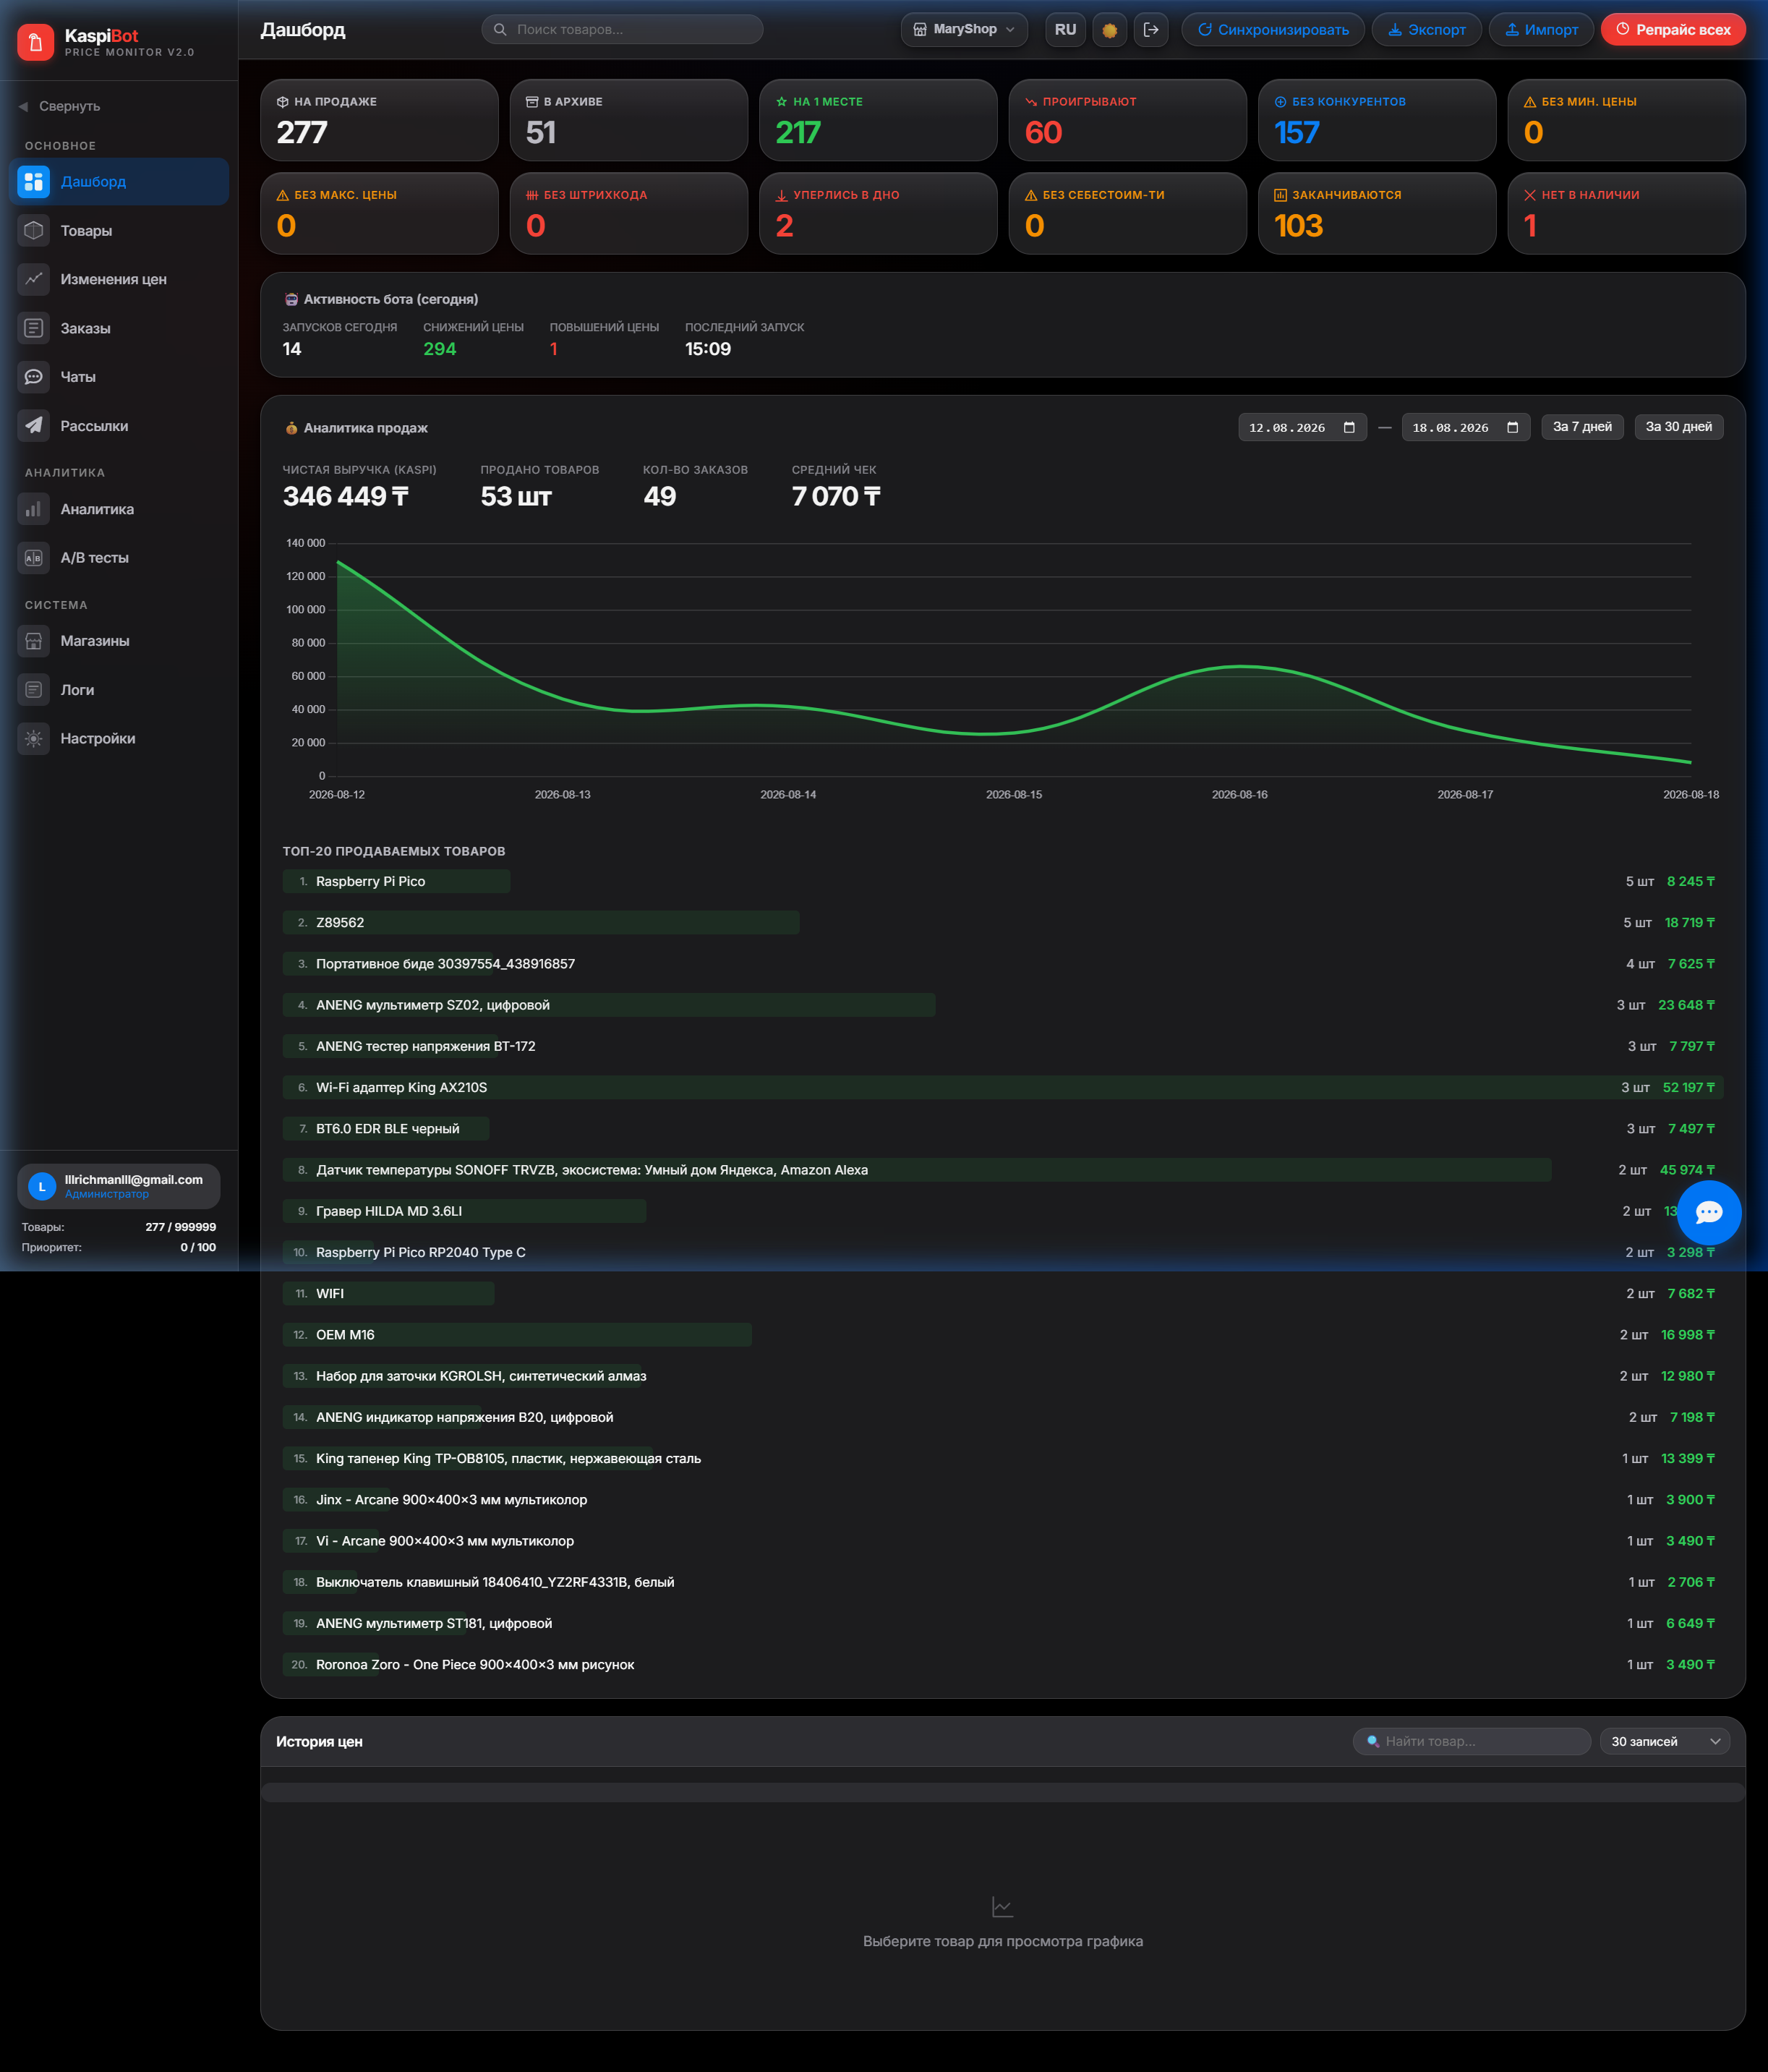The height and width of the screenshot is (2072, 1768).
Task: Select Z89562 product row
Action: pos(1002,922)
